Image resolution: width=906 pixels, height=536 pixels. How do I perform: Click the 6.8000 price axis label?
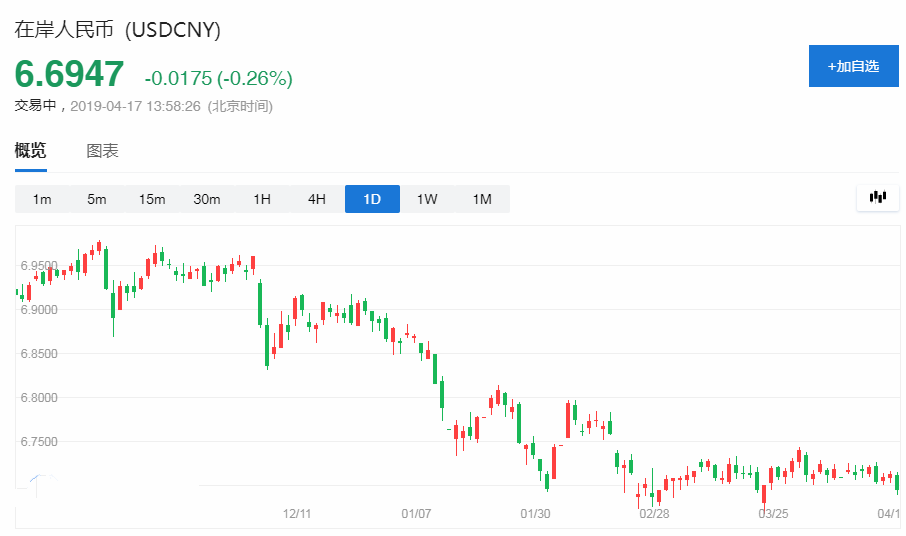click(38, 398)
